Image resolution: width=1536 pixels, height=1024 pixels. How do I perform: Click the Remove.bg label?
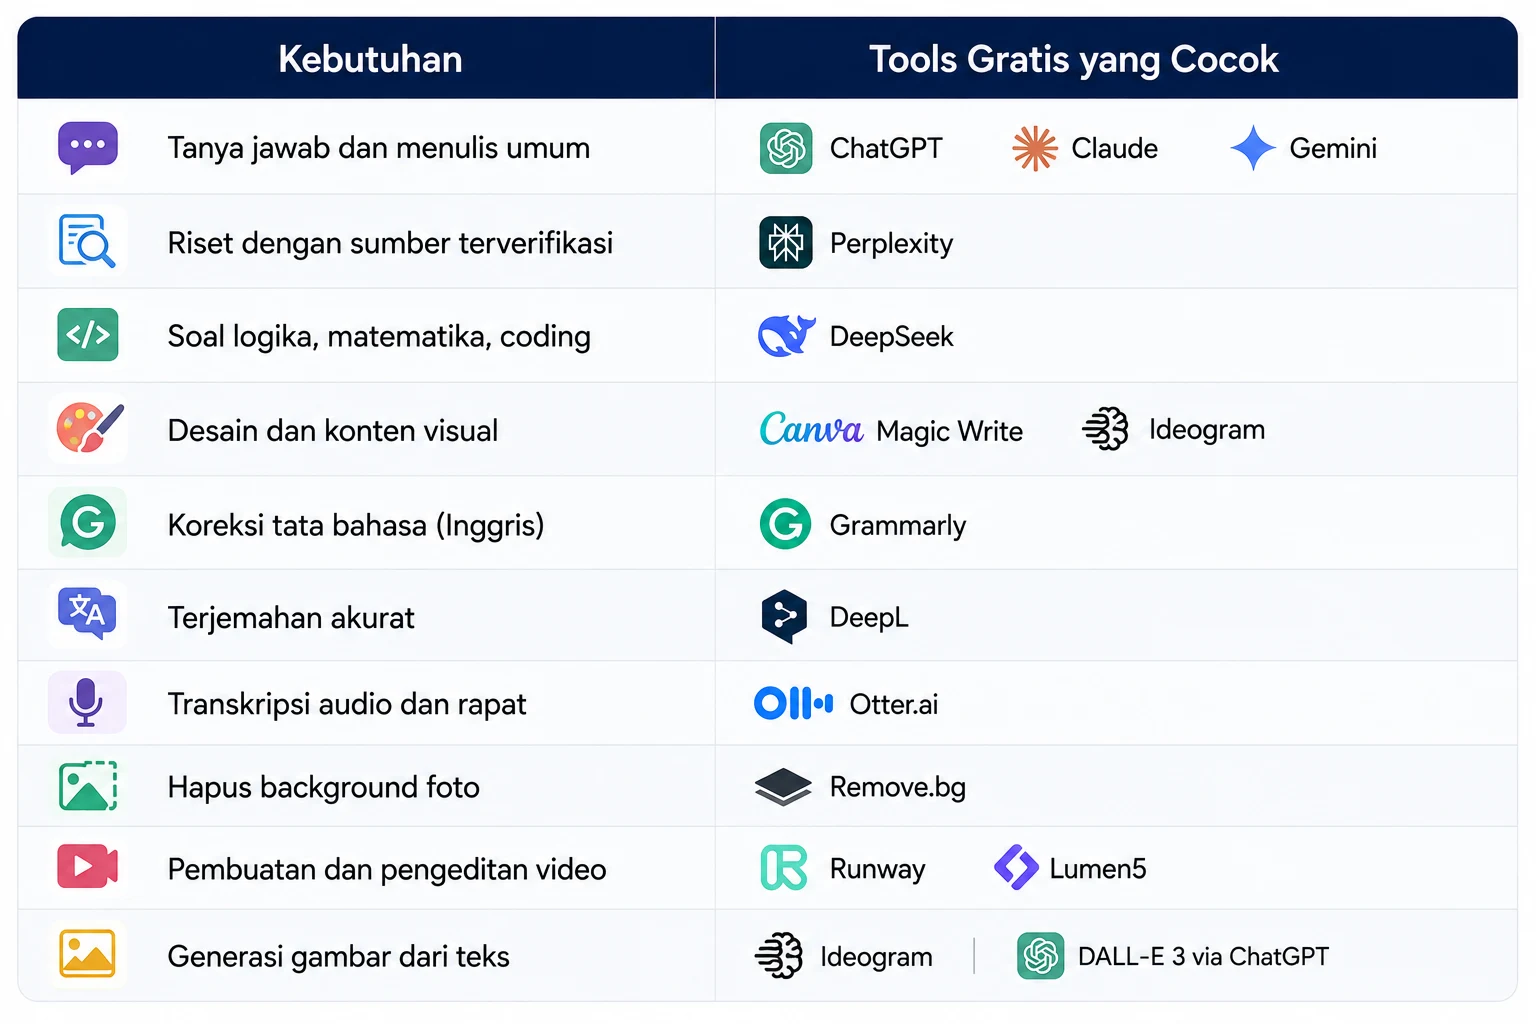pos(898,788)
